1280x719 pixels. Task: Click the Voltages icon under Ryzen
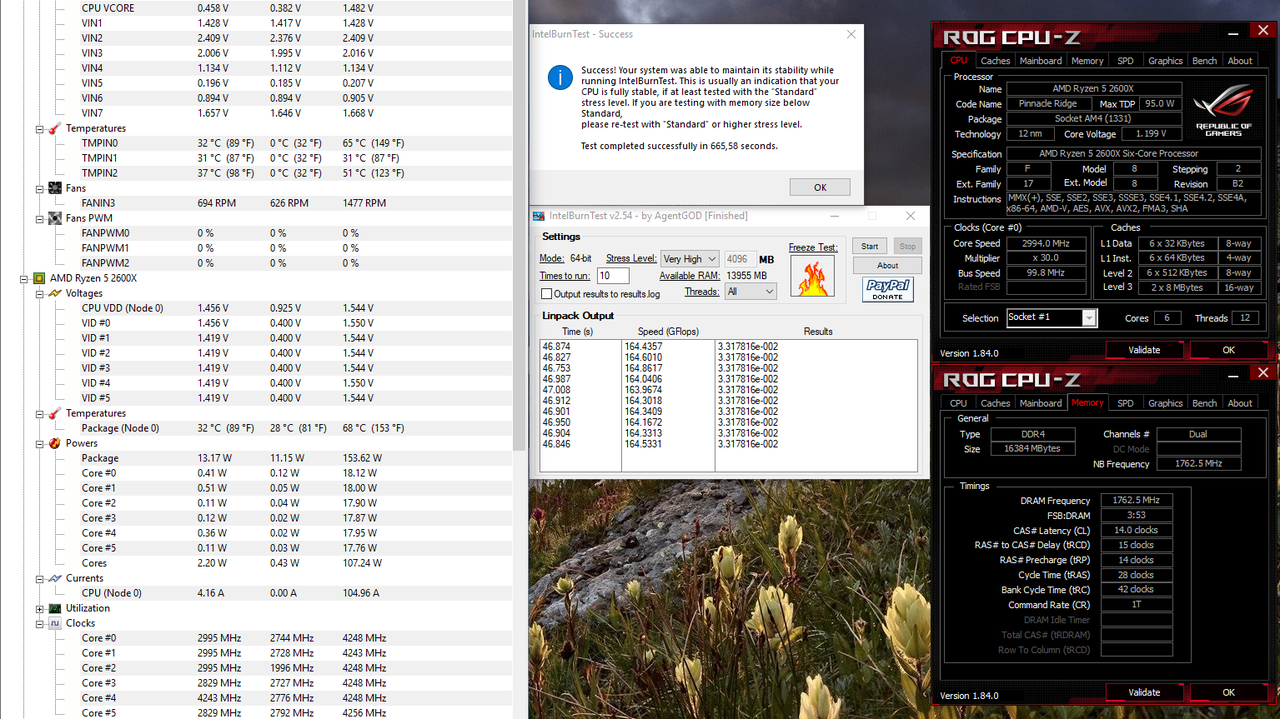click(x=54, y=293)
